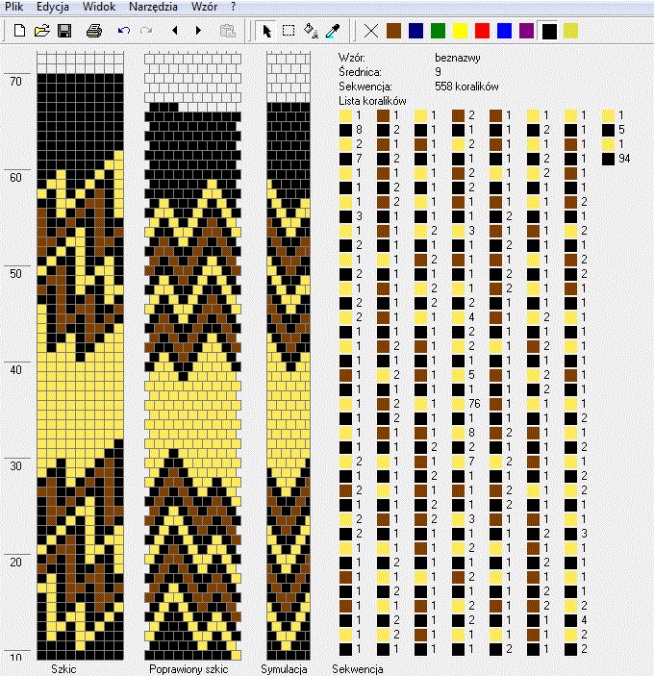Click the left black arrow to shift the pattern
The height and width of the screenshot is (676, 654).
click(x=175, y=31)
